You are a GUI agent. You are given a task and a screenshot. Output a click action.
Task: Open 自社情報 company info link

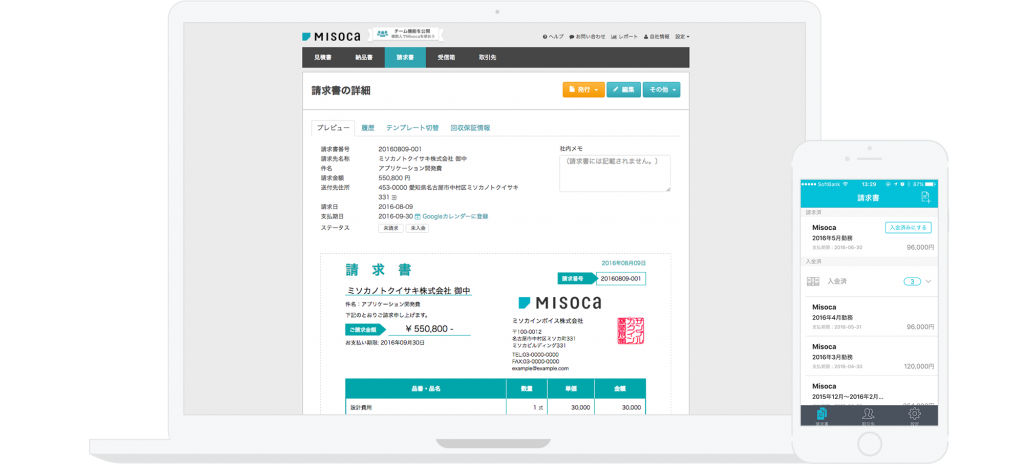[x=656, y=37]
